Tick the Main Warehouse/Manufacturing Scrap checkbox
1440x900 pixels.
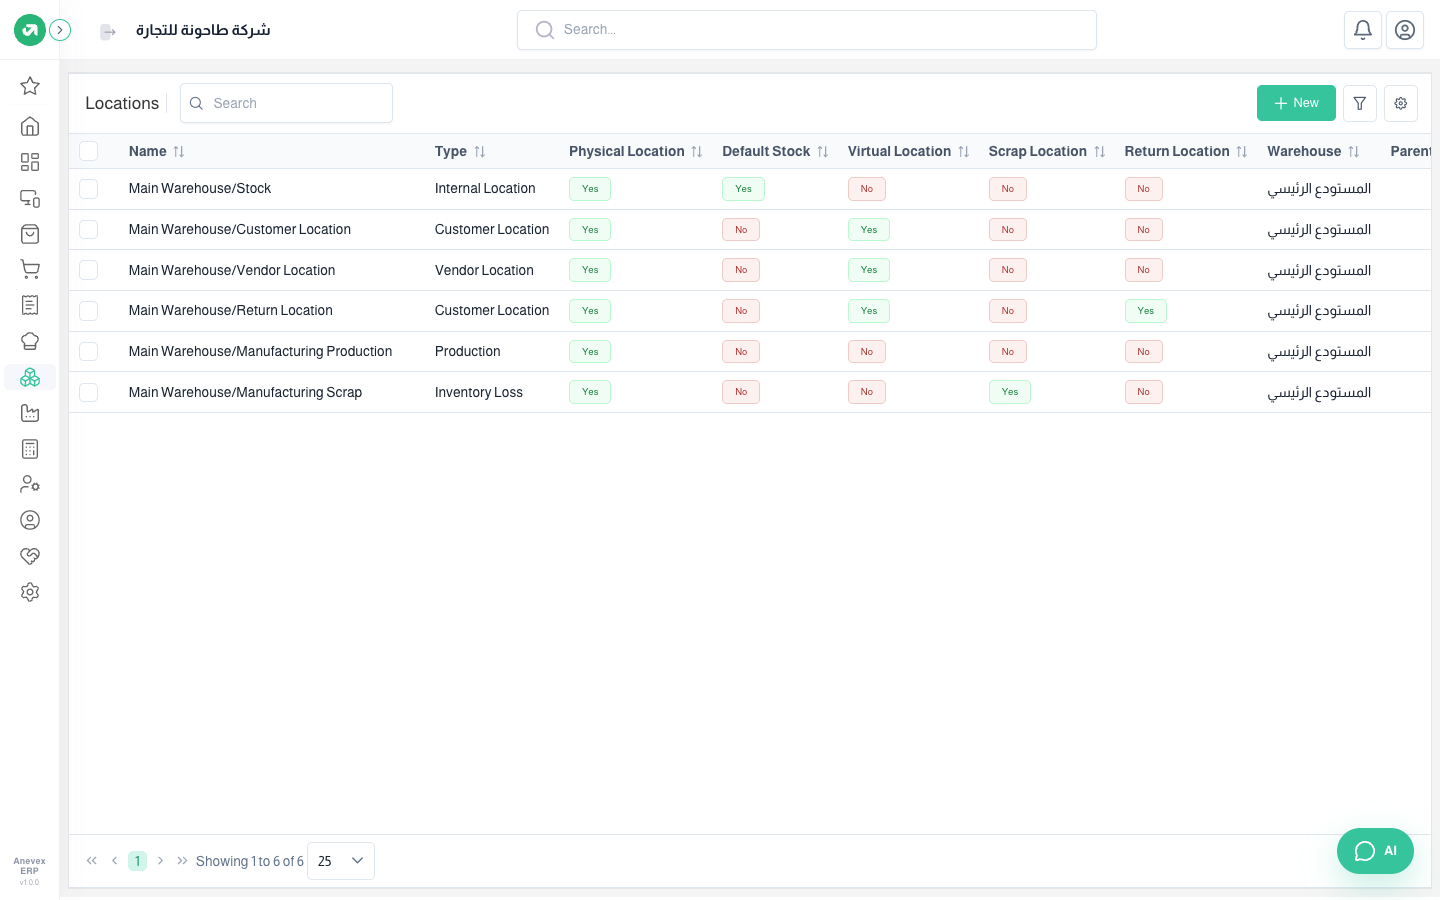[x=89, y=392]
